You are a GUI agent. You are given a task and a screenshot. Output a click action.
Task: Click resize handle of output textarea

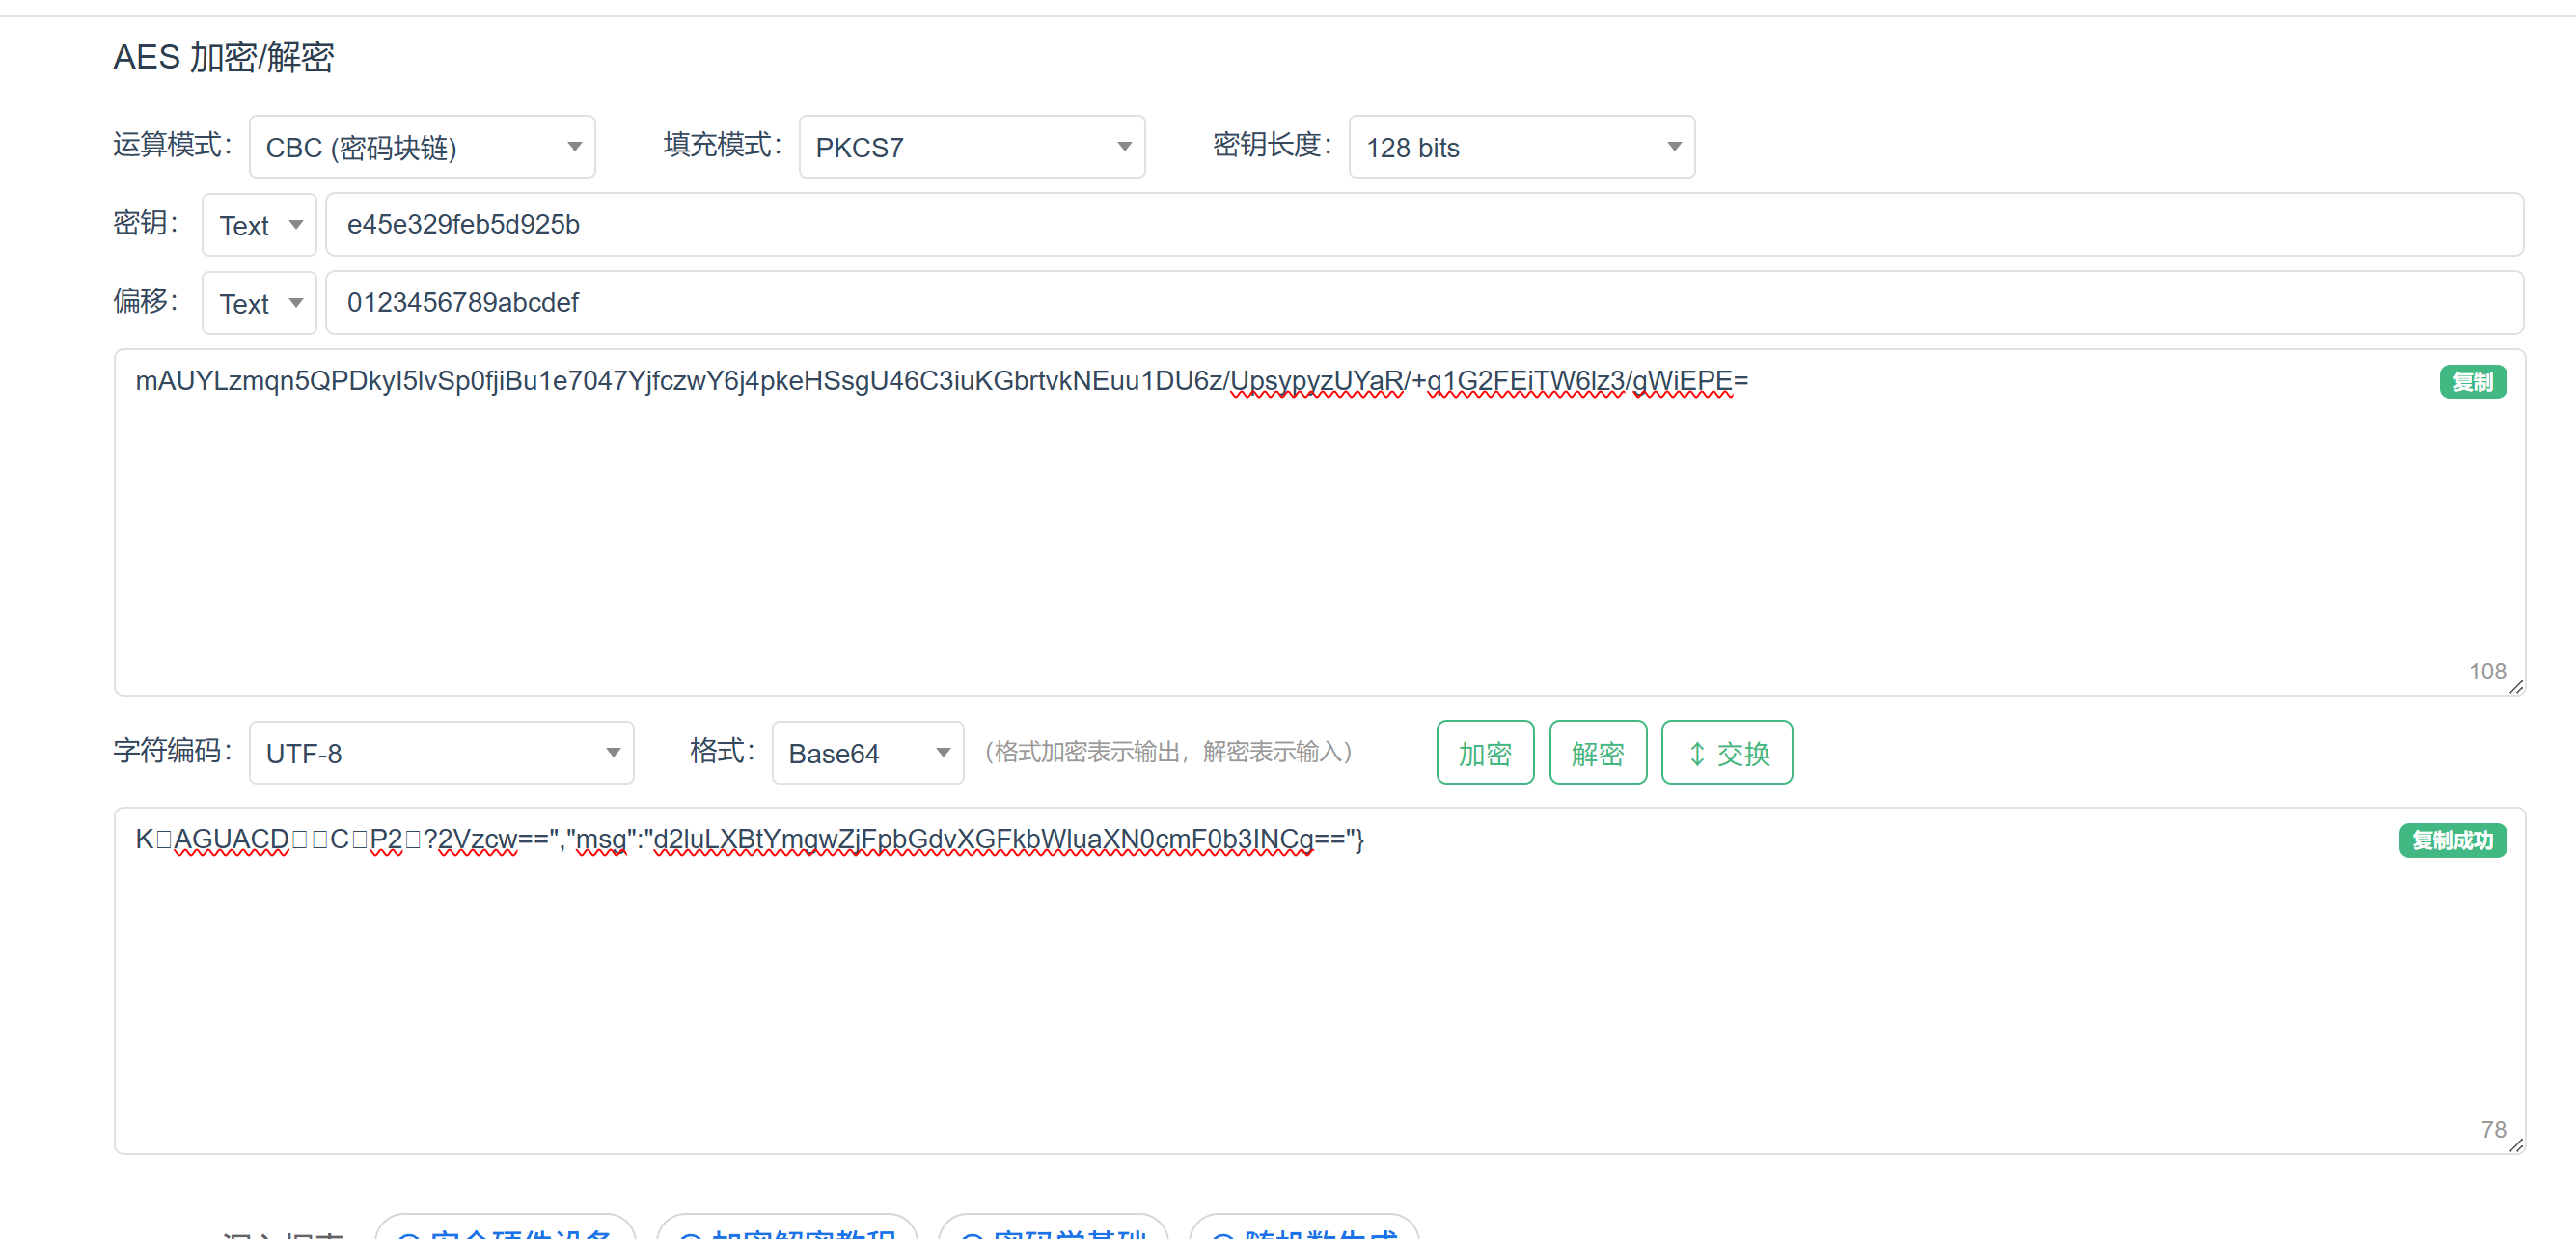(x=2515, y=1145)
